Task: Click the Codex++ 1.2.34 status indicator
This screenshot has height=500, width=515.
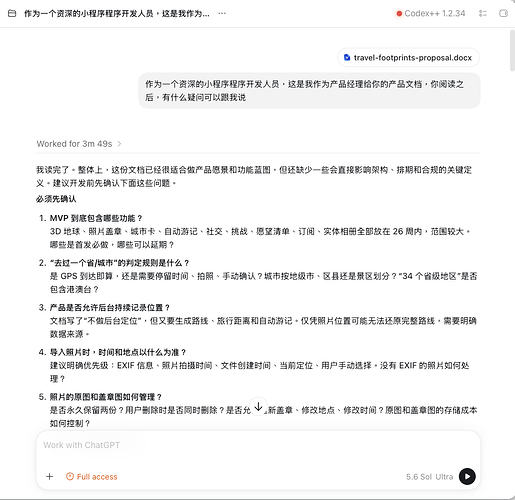Action: (431, 14)
